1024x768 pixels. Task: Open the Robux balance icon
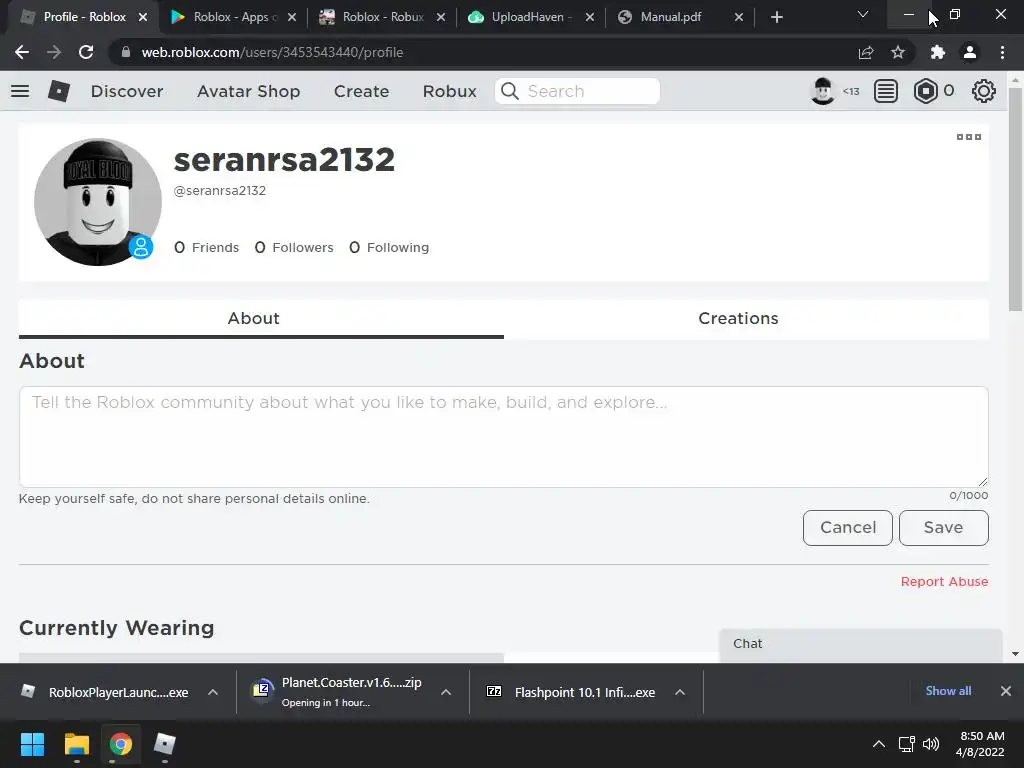[925, 91]
